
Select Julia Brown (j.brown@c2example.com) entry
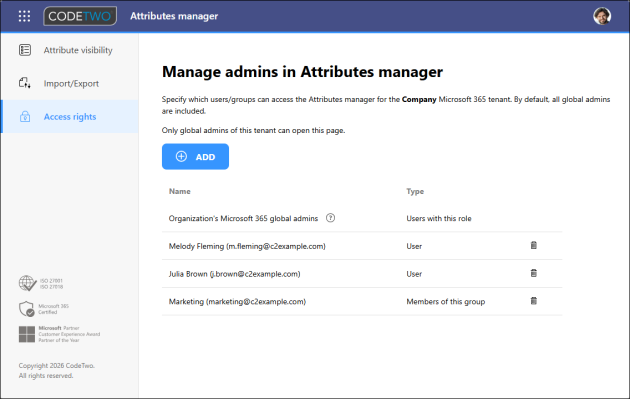coord(234,274)
